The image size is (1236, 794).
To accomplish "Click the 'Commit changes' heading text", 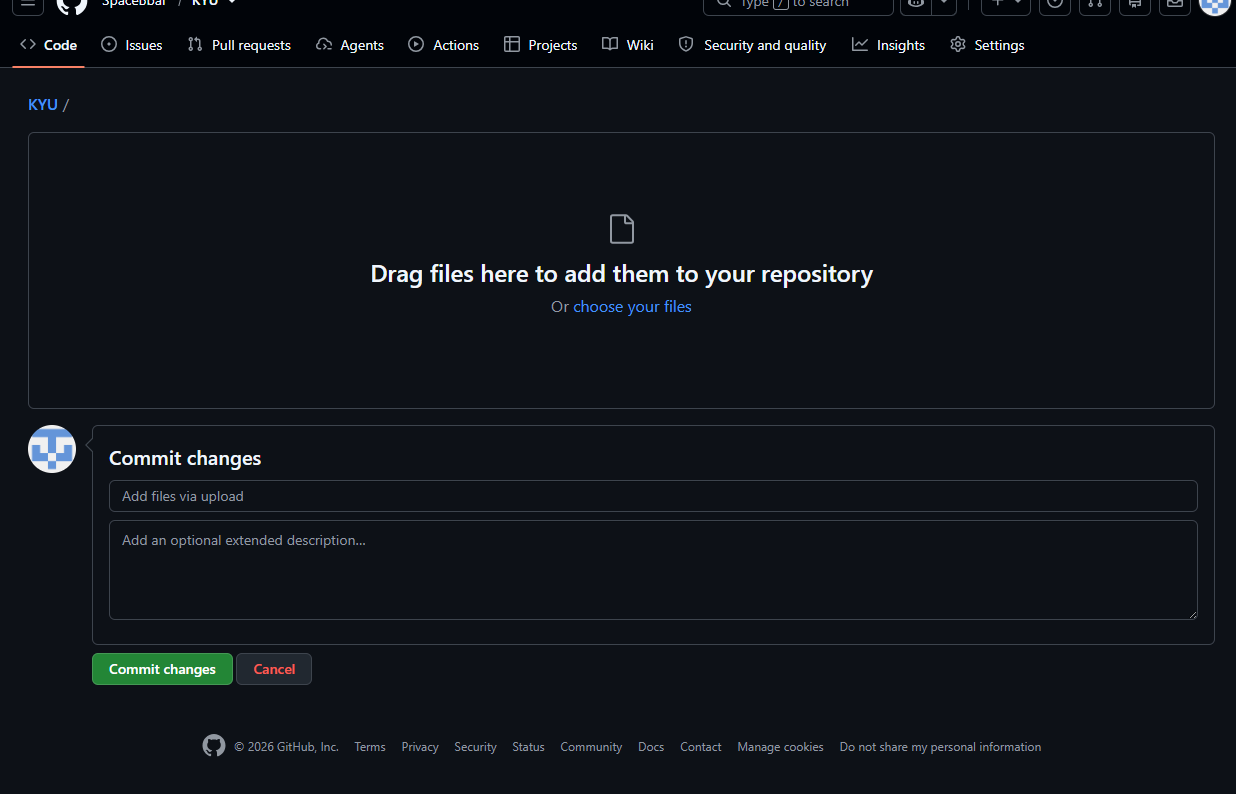I will [x=185, y=458].
